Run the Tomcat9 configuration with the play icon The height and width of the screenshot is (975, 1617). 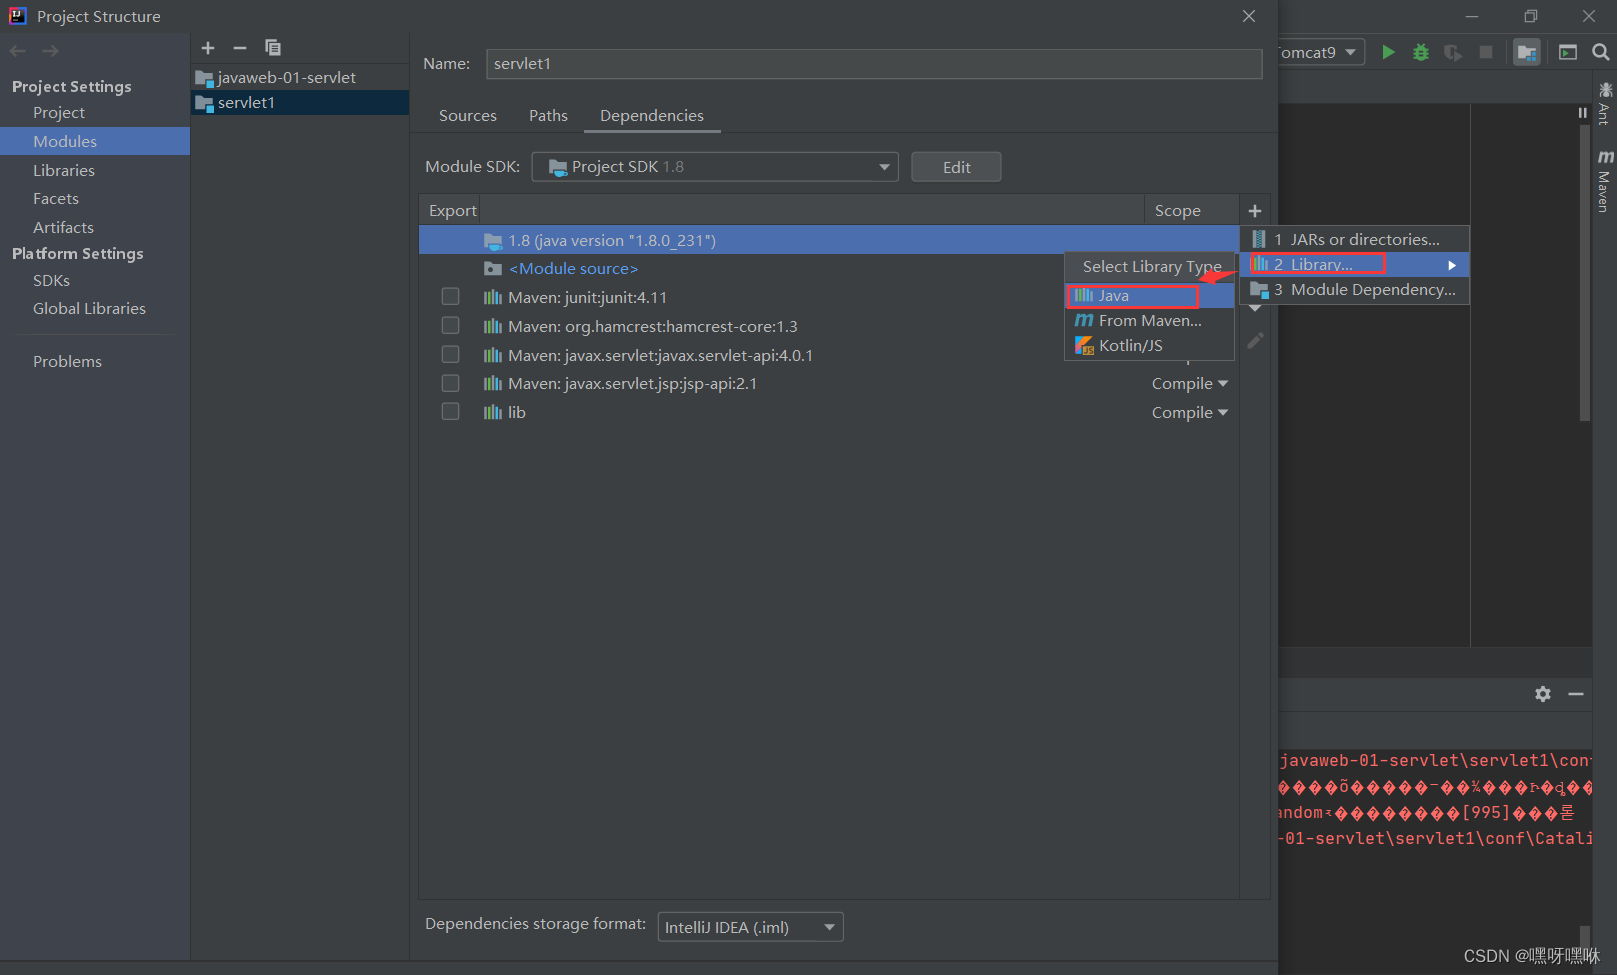1388,52
